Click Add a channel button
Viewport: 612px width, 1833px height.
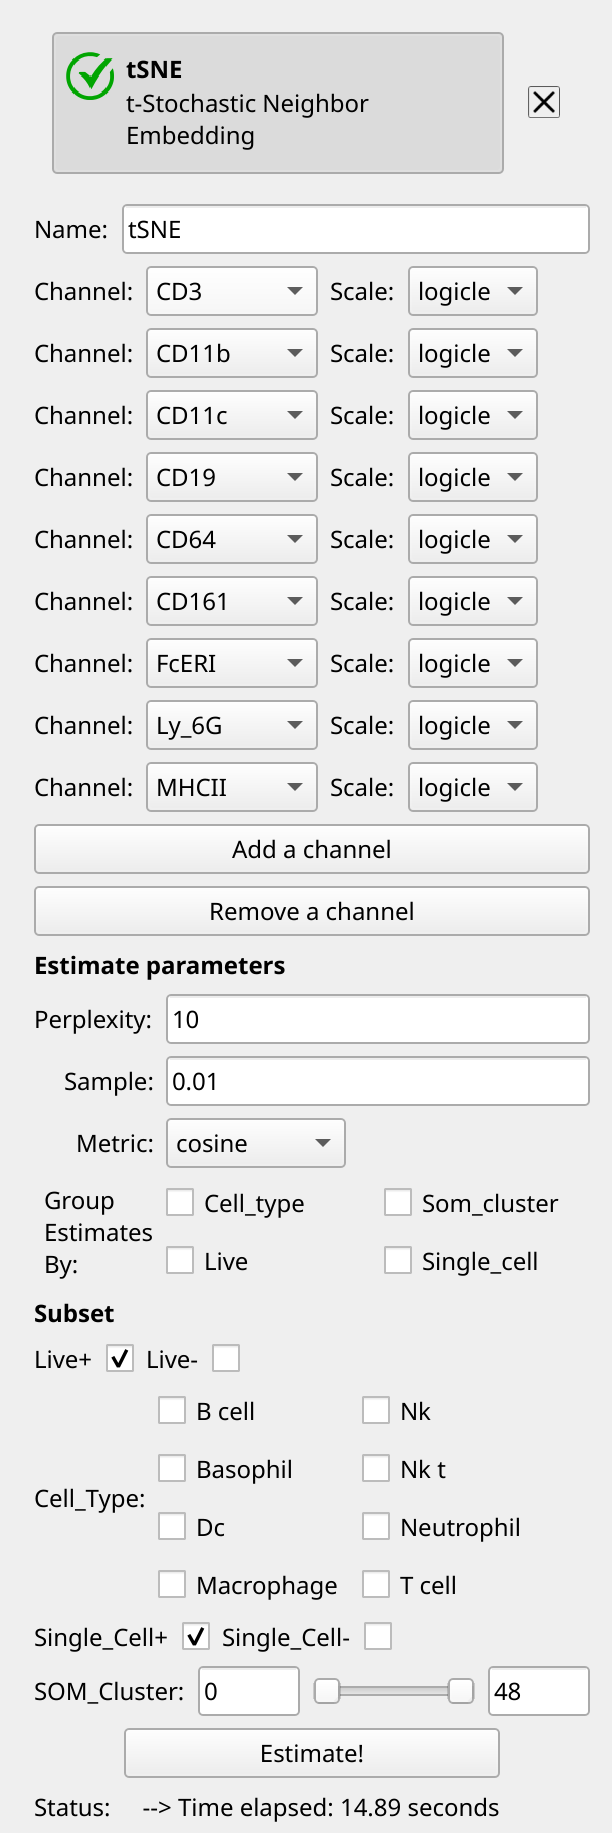click(x=312, y=849)
